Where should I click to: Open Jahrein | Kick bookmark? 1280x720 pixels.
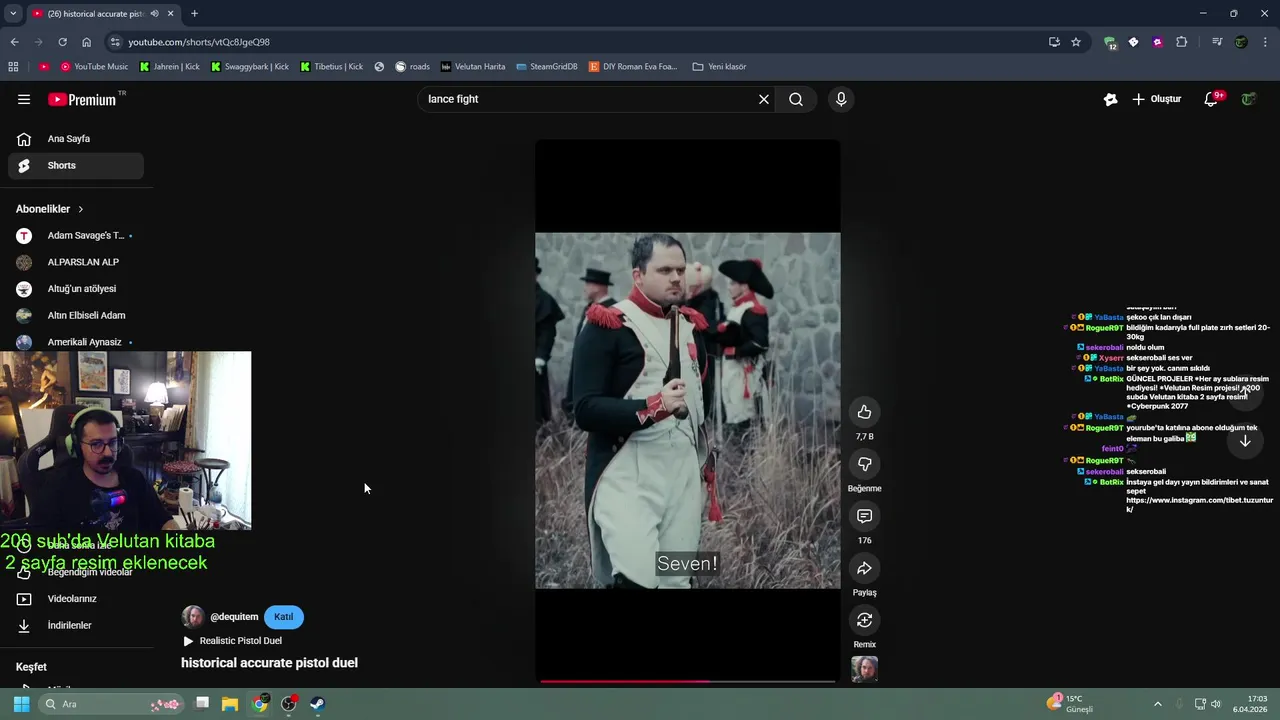click(169, 67)
